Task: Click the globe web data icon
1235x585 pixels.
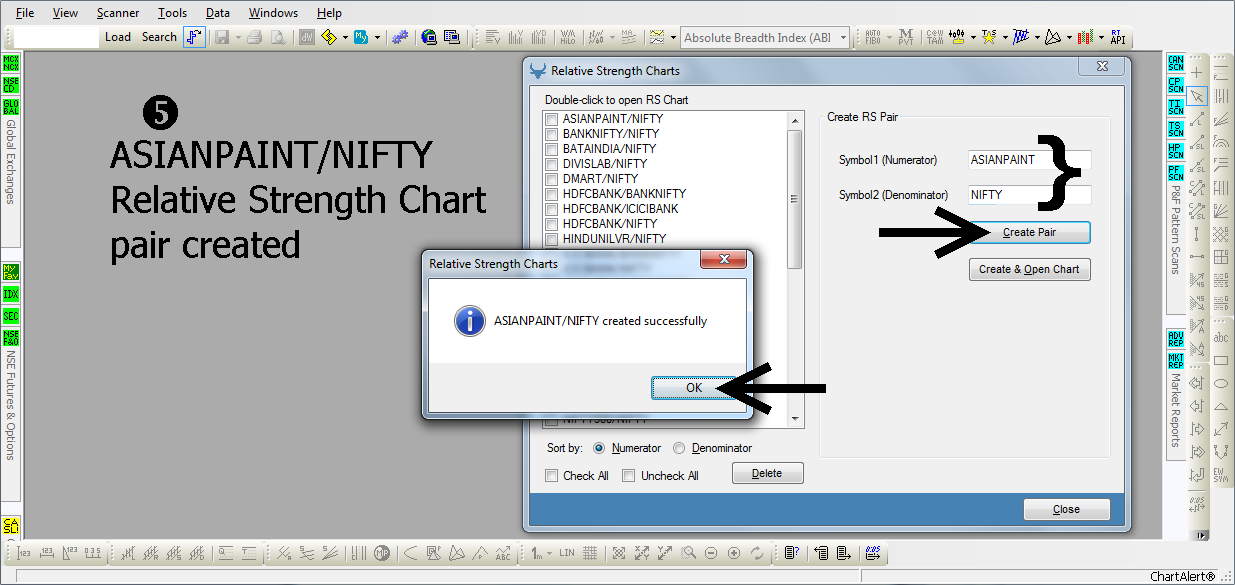Action: 429,37
